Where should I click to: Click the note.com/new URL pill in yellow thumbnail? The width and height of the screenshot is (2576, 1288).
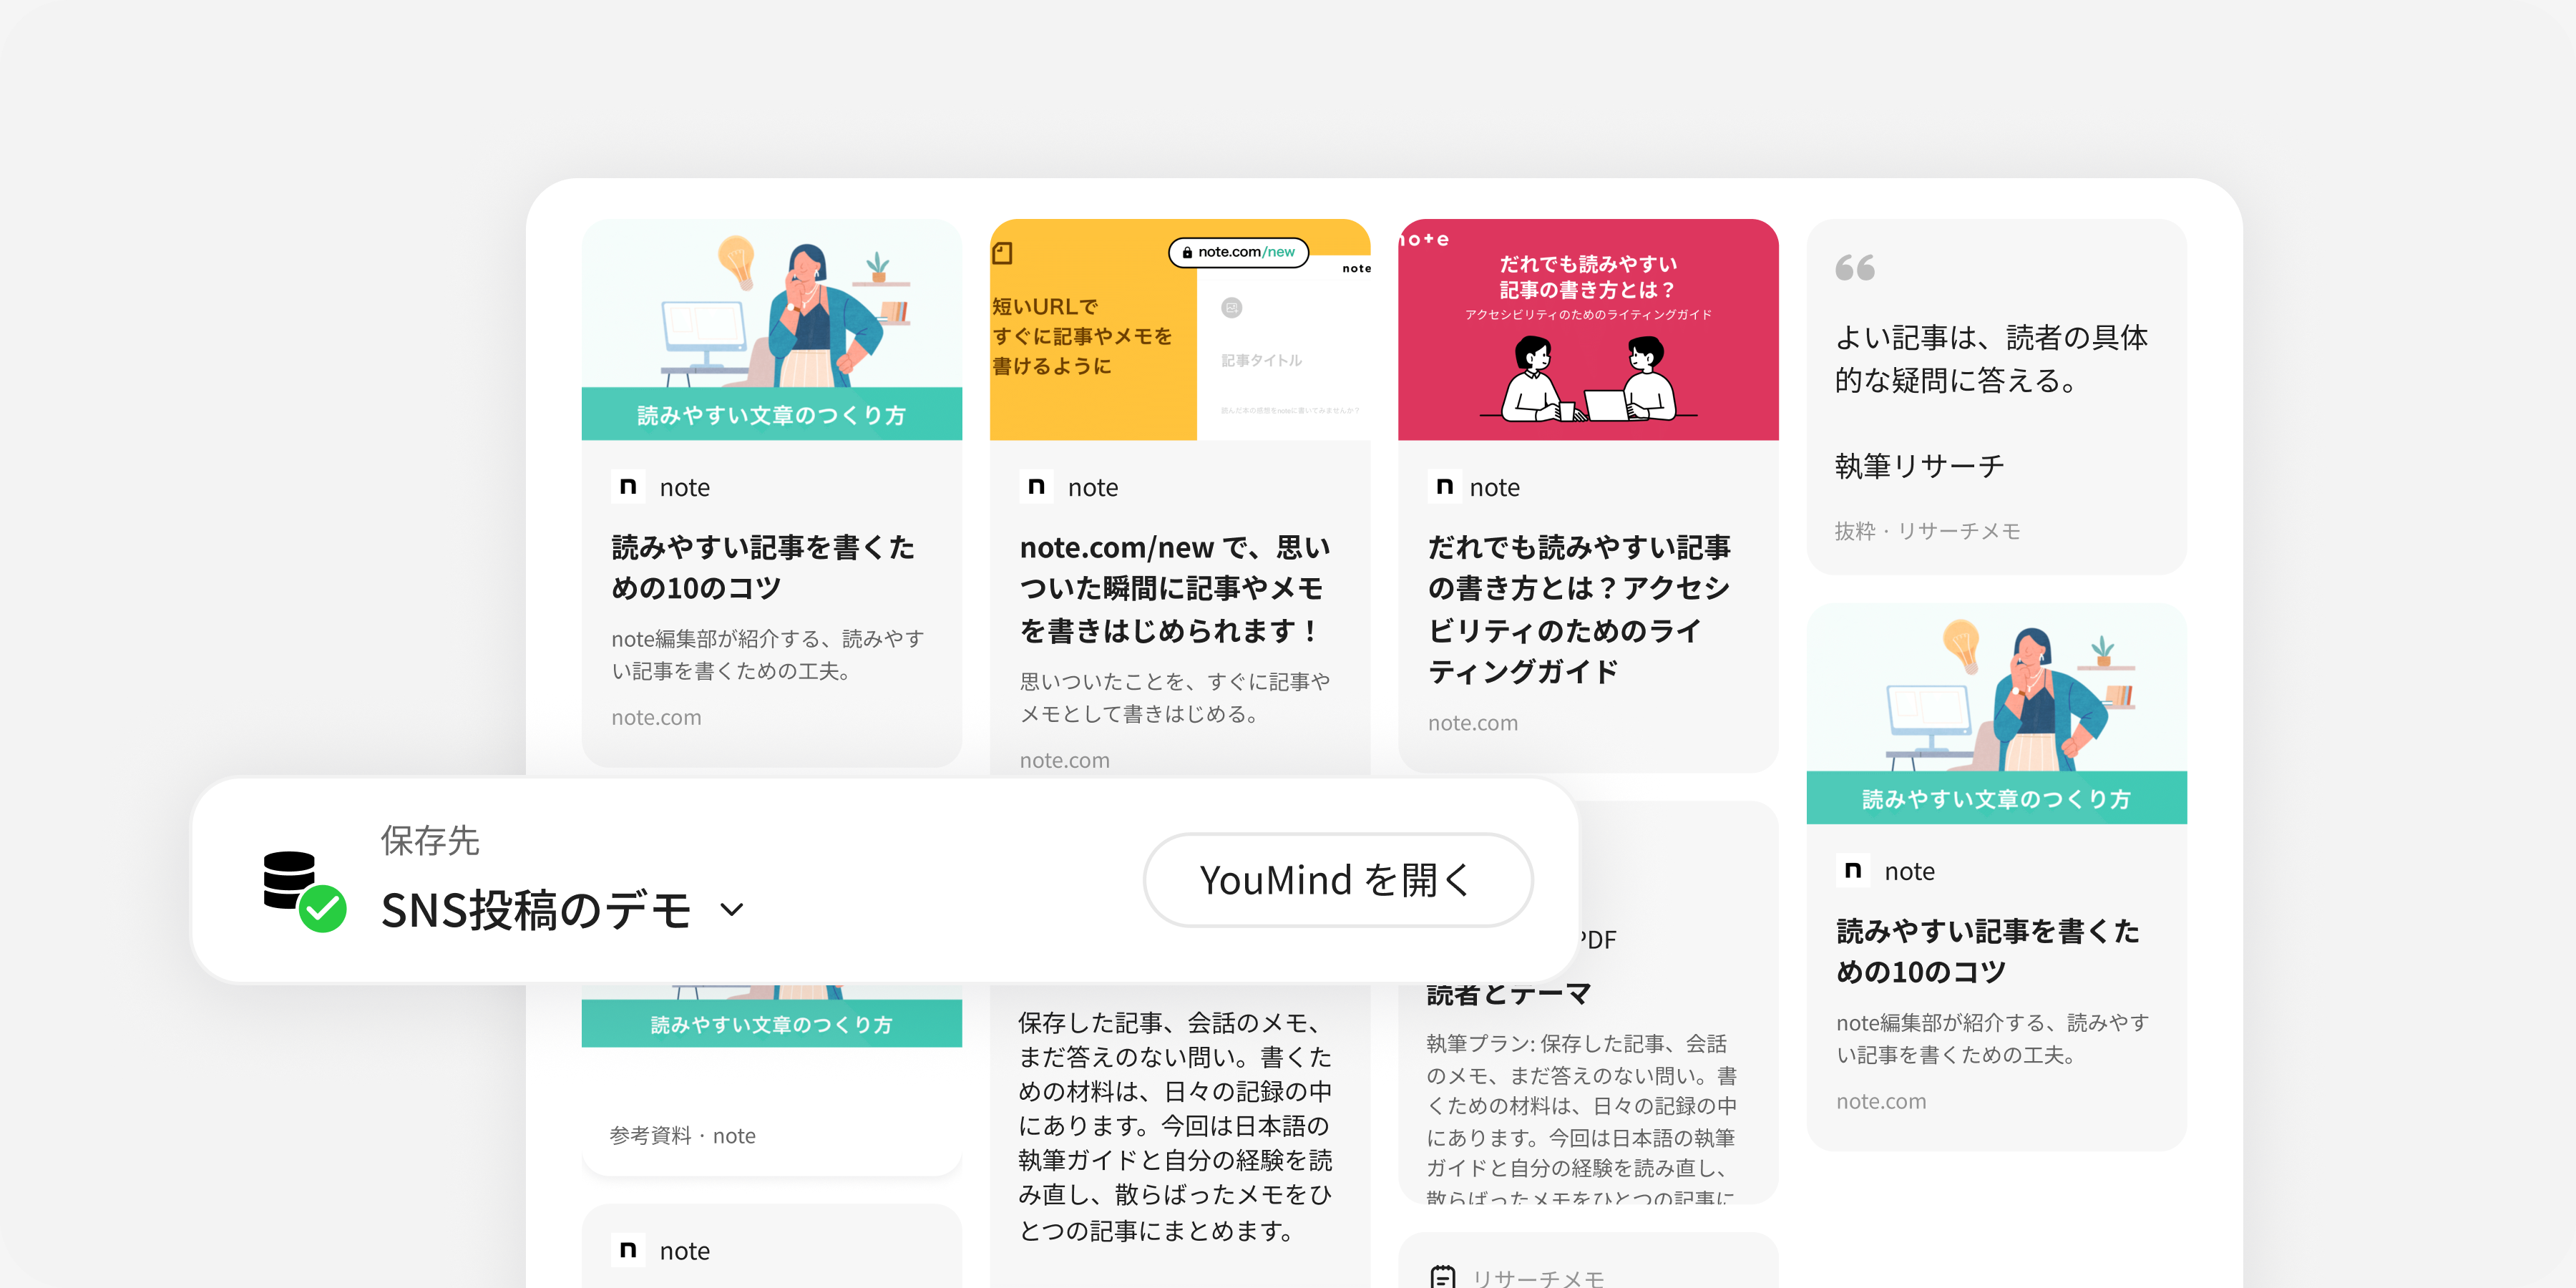click(1238, 252)
